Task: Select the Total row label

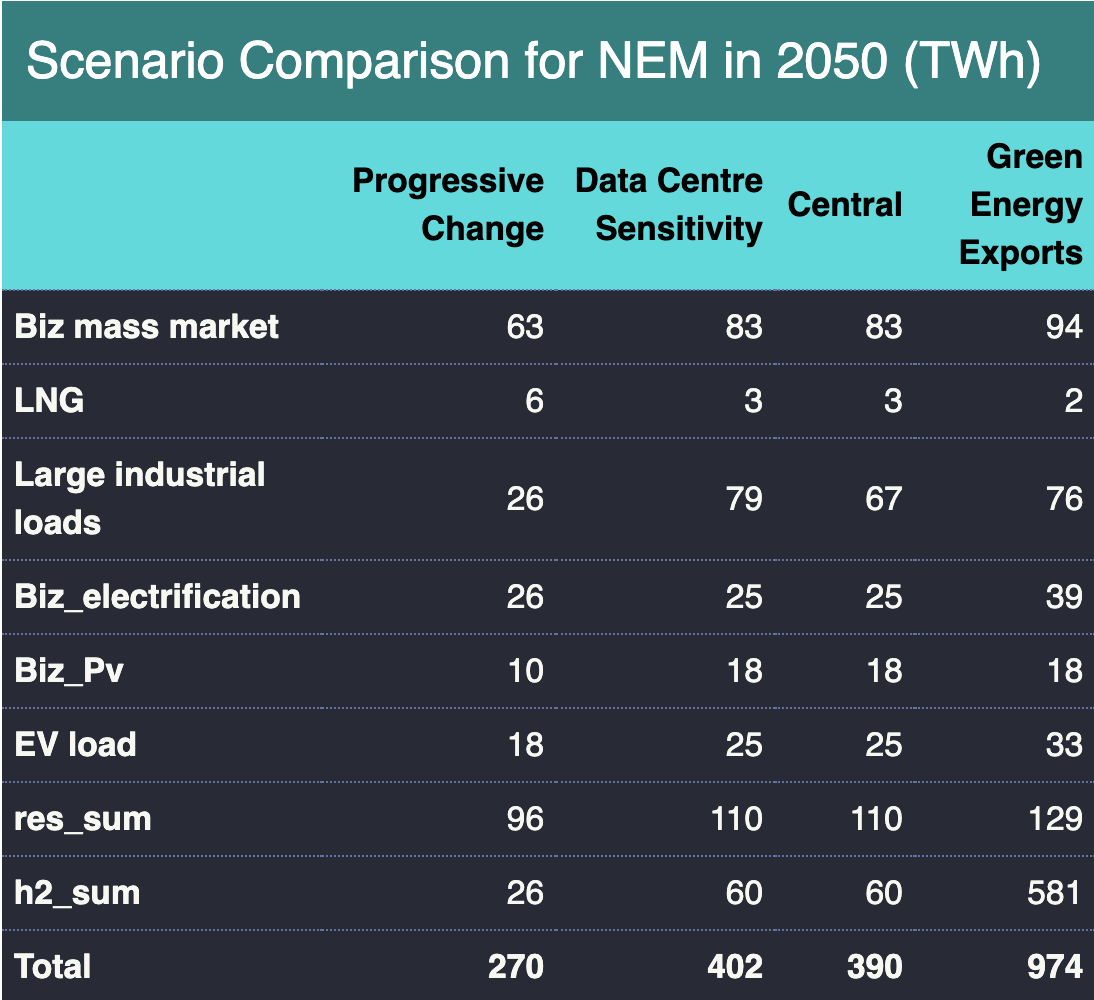Action: [x=53, y=967]
